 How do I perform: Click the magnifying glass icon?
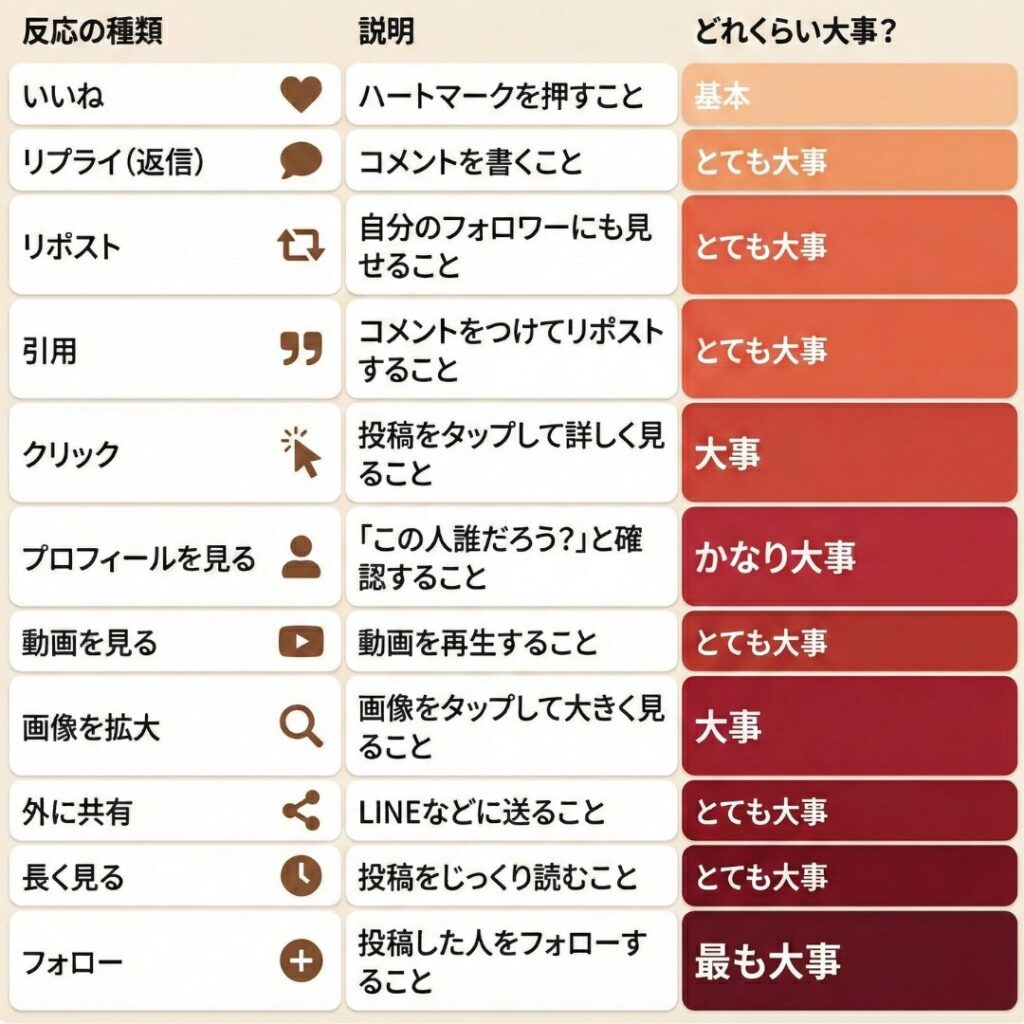tap(300, 727)
